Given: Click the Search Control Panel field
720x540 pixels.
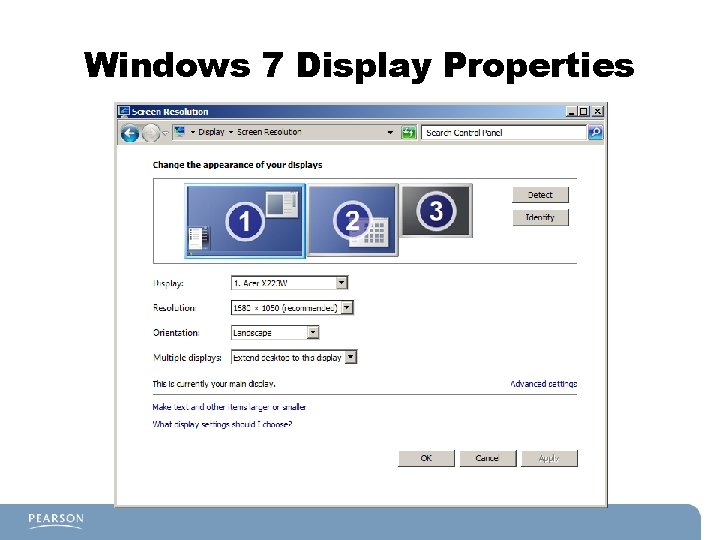Looking at the screenshot, I should [x=504, y=133].
